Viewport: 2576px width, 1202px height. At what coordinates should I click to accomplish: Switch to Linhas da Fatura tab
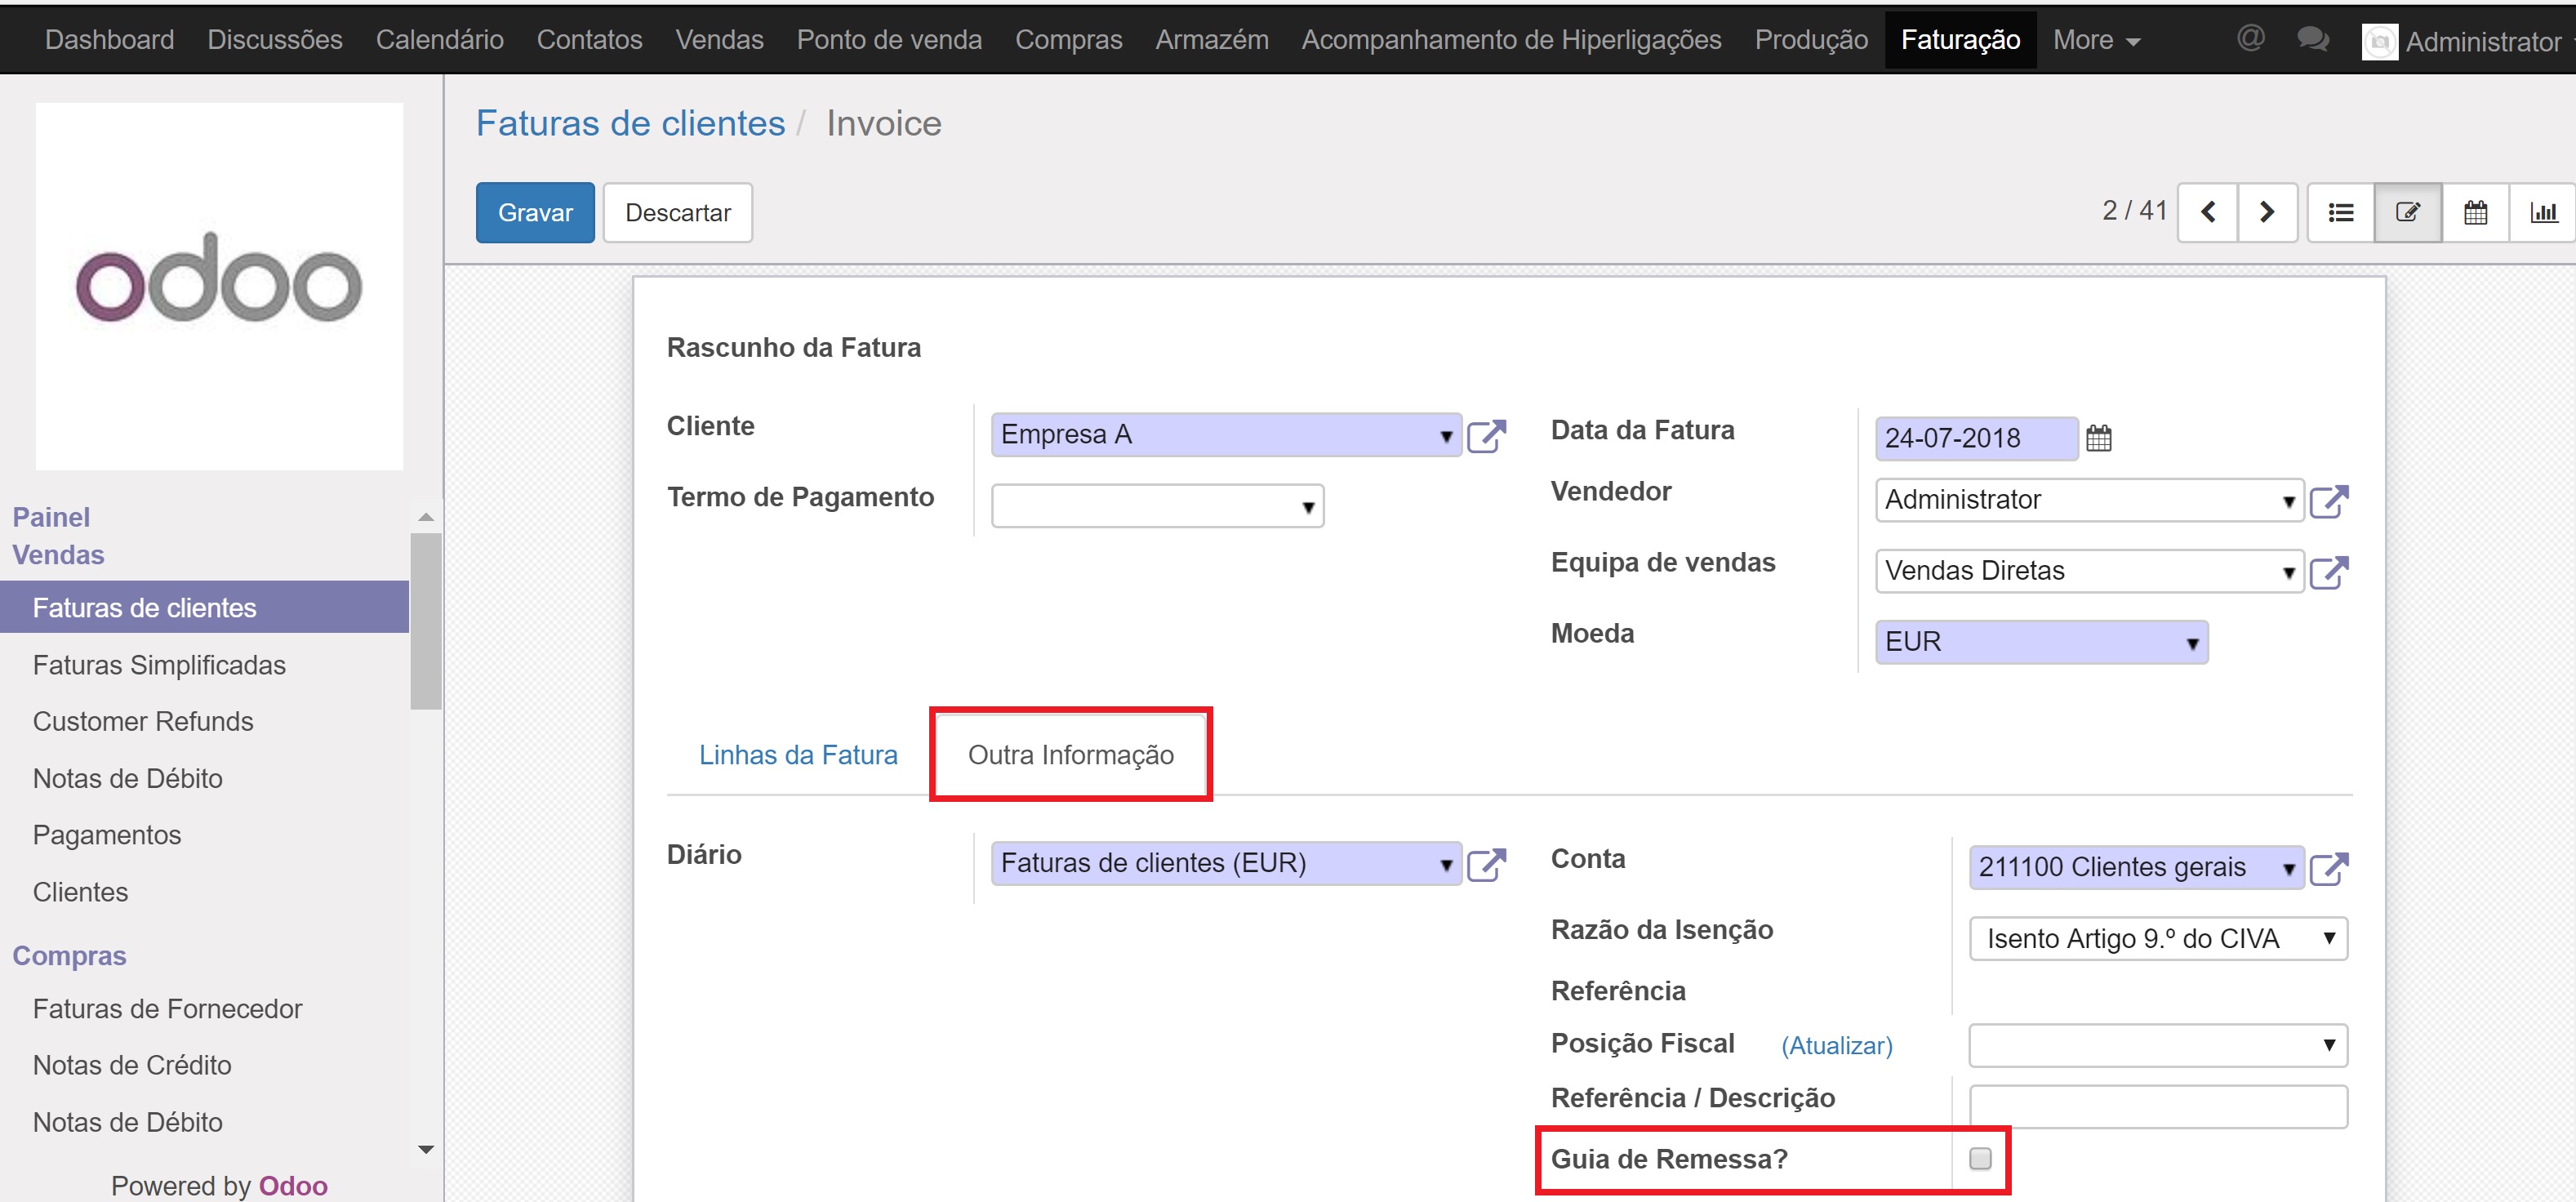coord(798,755)
